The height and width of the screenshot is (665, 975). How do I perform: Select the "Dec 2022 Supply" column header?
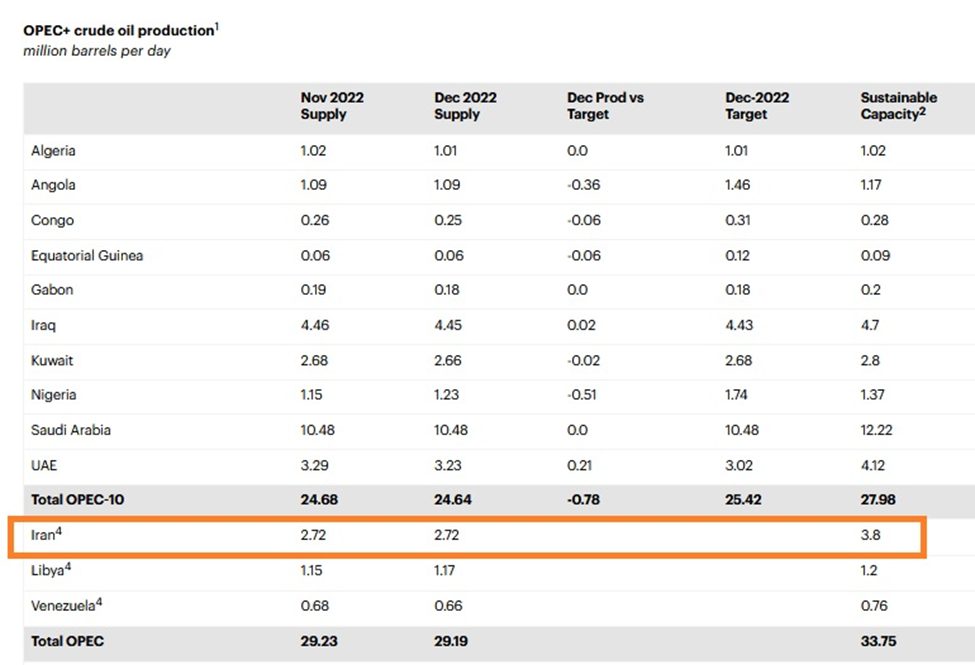pyautogui.click(x=465, y=106)
